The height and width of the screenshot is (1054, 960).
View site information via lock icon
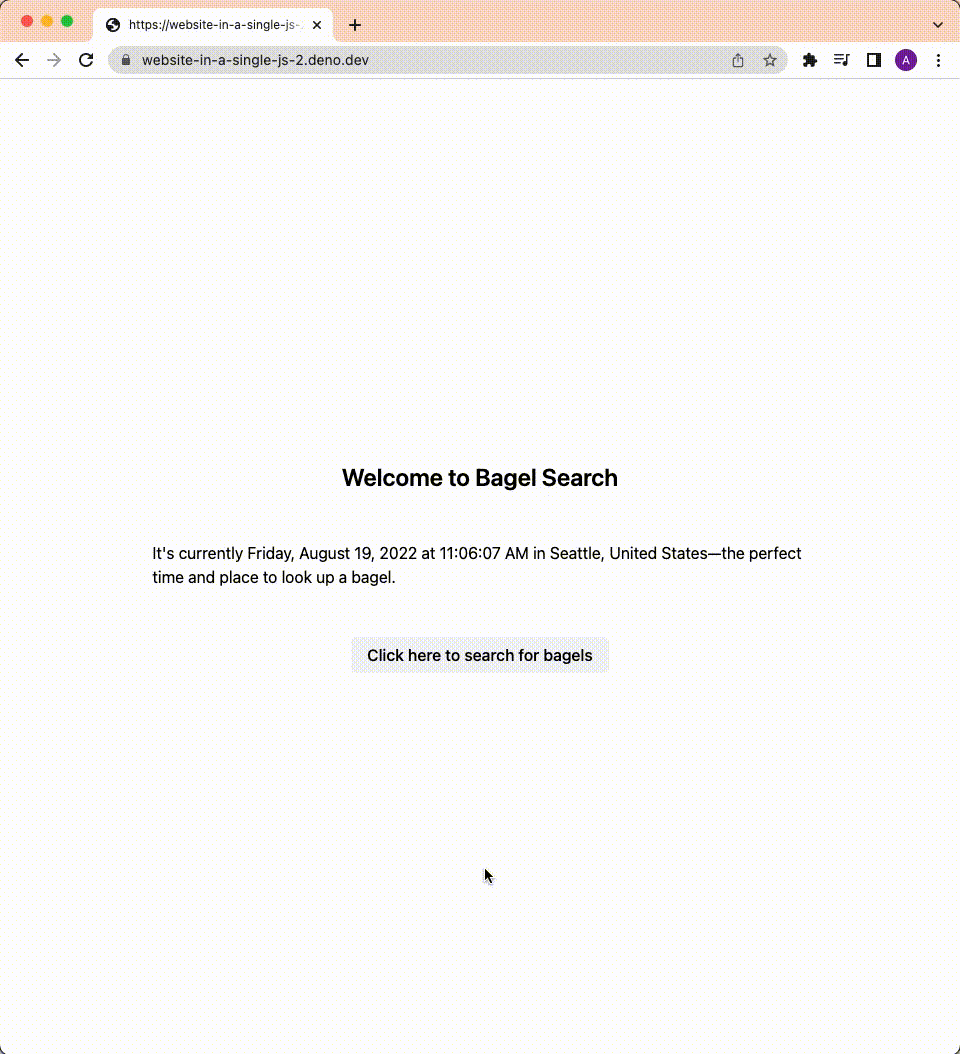pyautogui.click(x=126, y=60)
